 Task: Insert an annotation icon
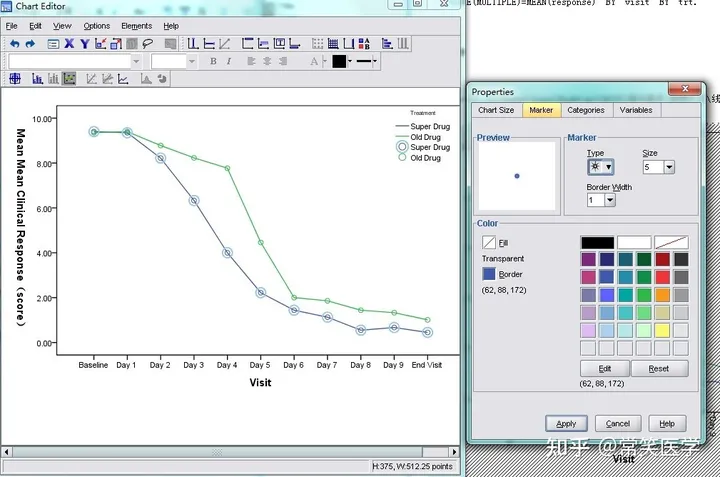tap(263, 44)
